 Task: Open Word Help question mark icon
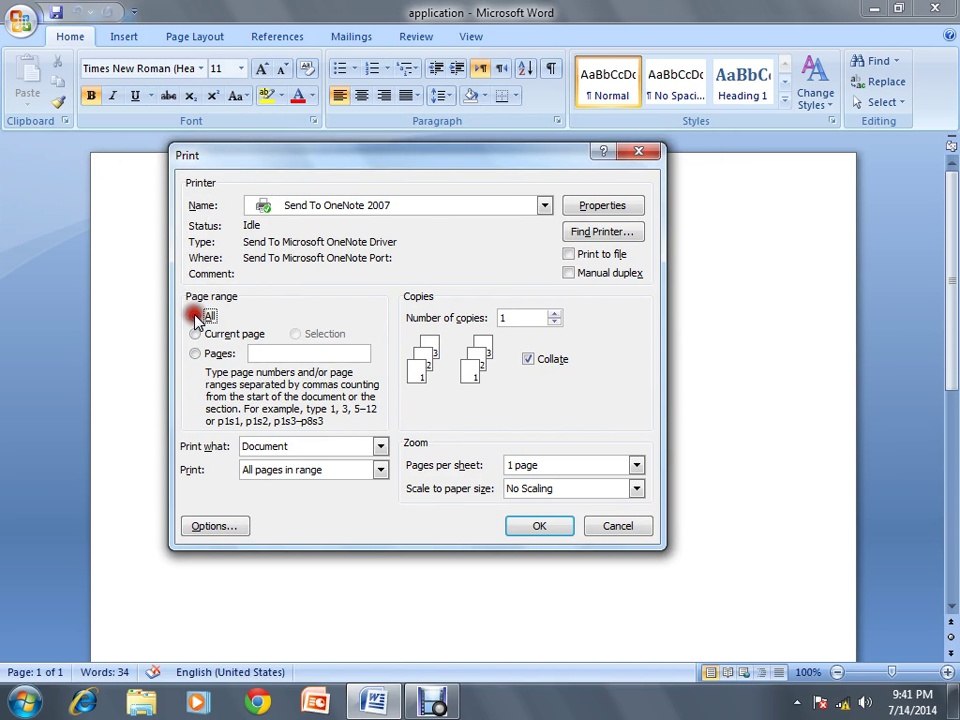[950, 36]
